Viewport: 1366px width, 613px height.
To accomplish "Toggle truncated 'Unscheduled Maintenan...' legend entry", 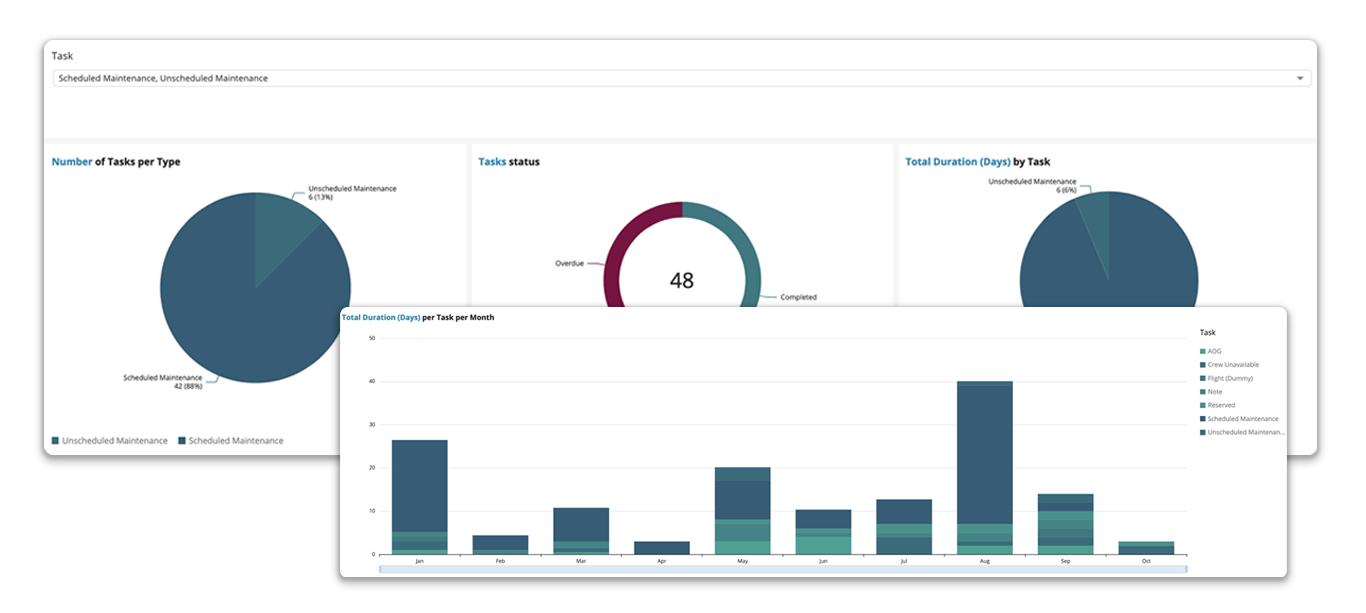I will pyautogui.click(x=1243, y=432).
